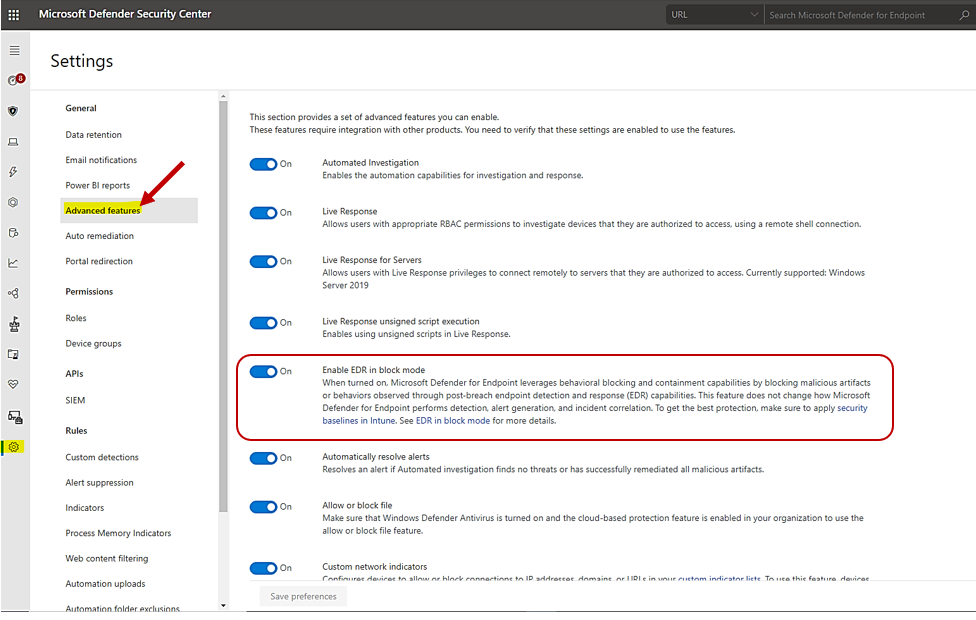Follow the EDR in block mode link

[x=453, y=421]
